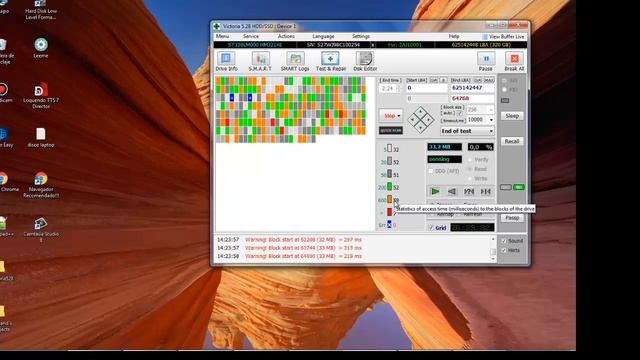Open the Leeme desktop icon
The height and width of the screenshot is (360, 640).
[41, 48]
